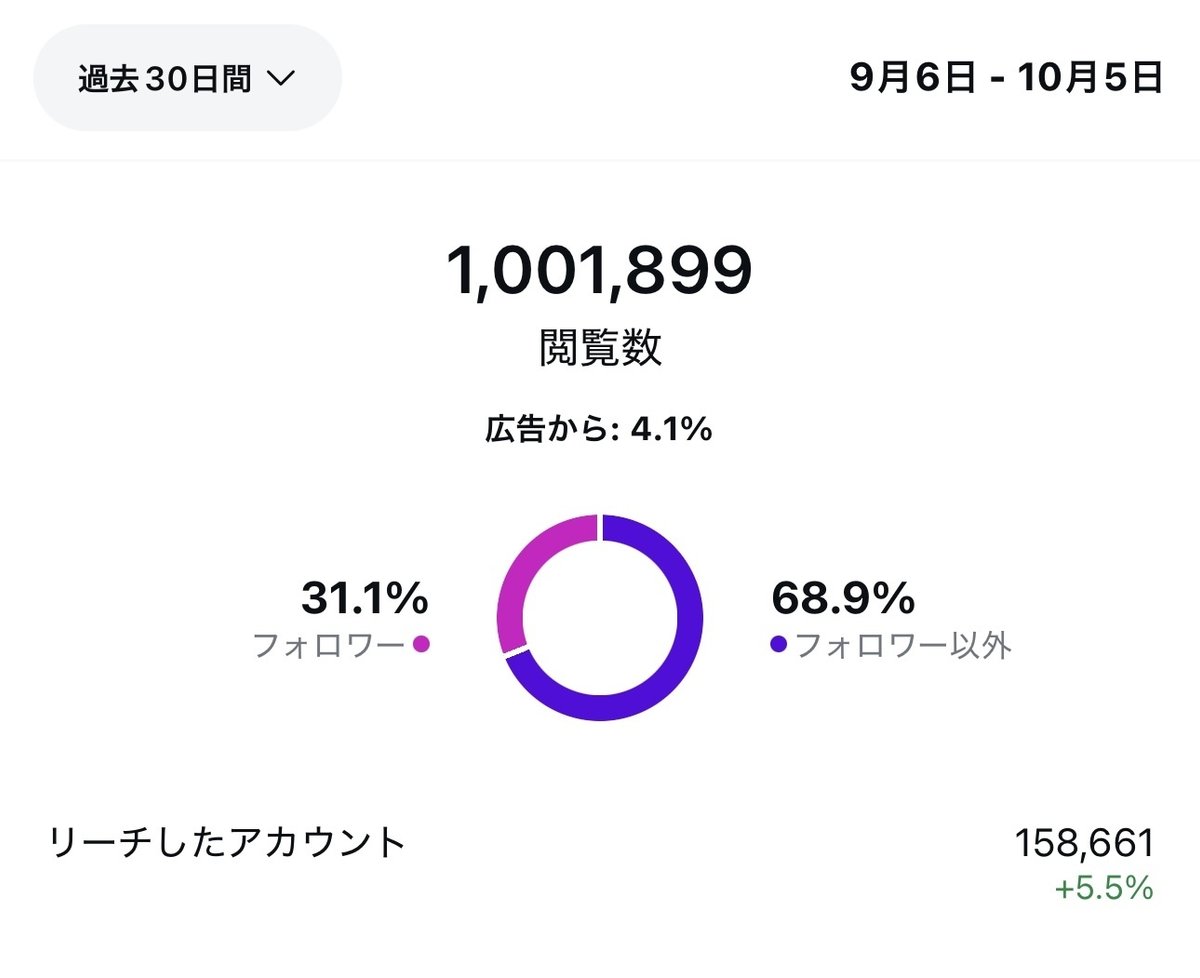
Task: Select the 68.9% non-follower percentage
Action: pyautogui.click(x=843, y=599)
